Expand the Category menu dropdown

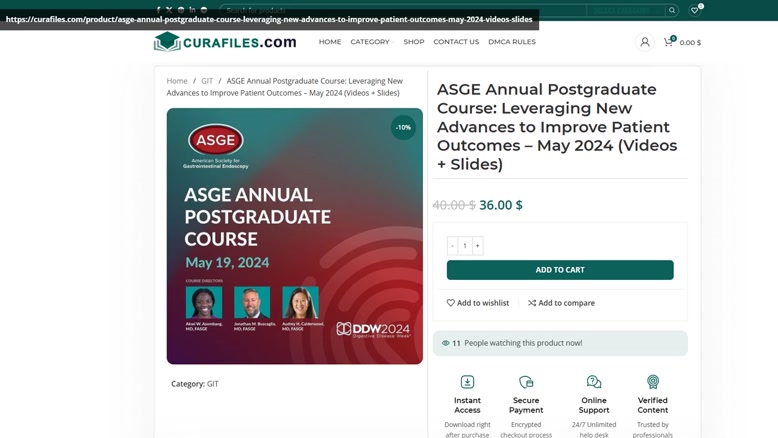[372, 42]
